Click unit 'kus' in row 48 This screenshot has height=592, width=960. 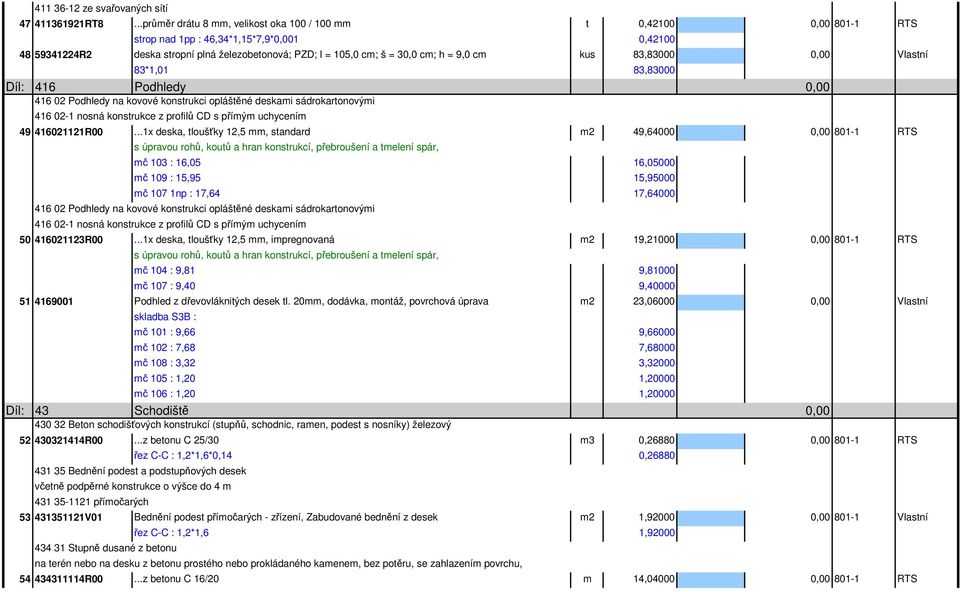[587, 54]
